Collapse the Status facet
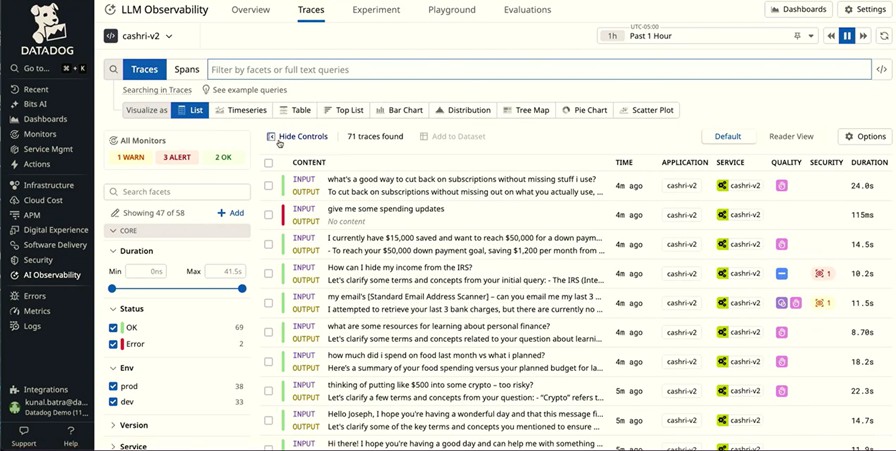 pos(127,309)
